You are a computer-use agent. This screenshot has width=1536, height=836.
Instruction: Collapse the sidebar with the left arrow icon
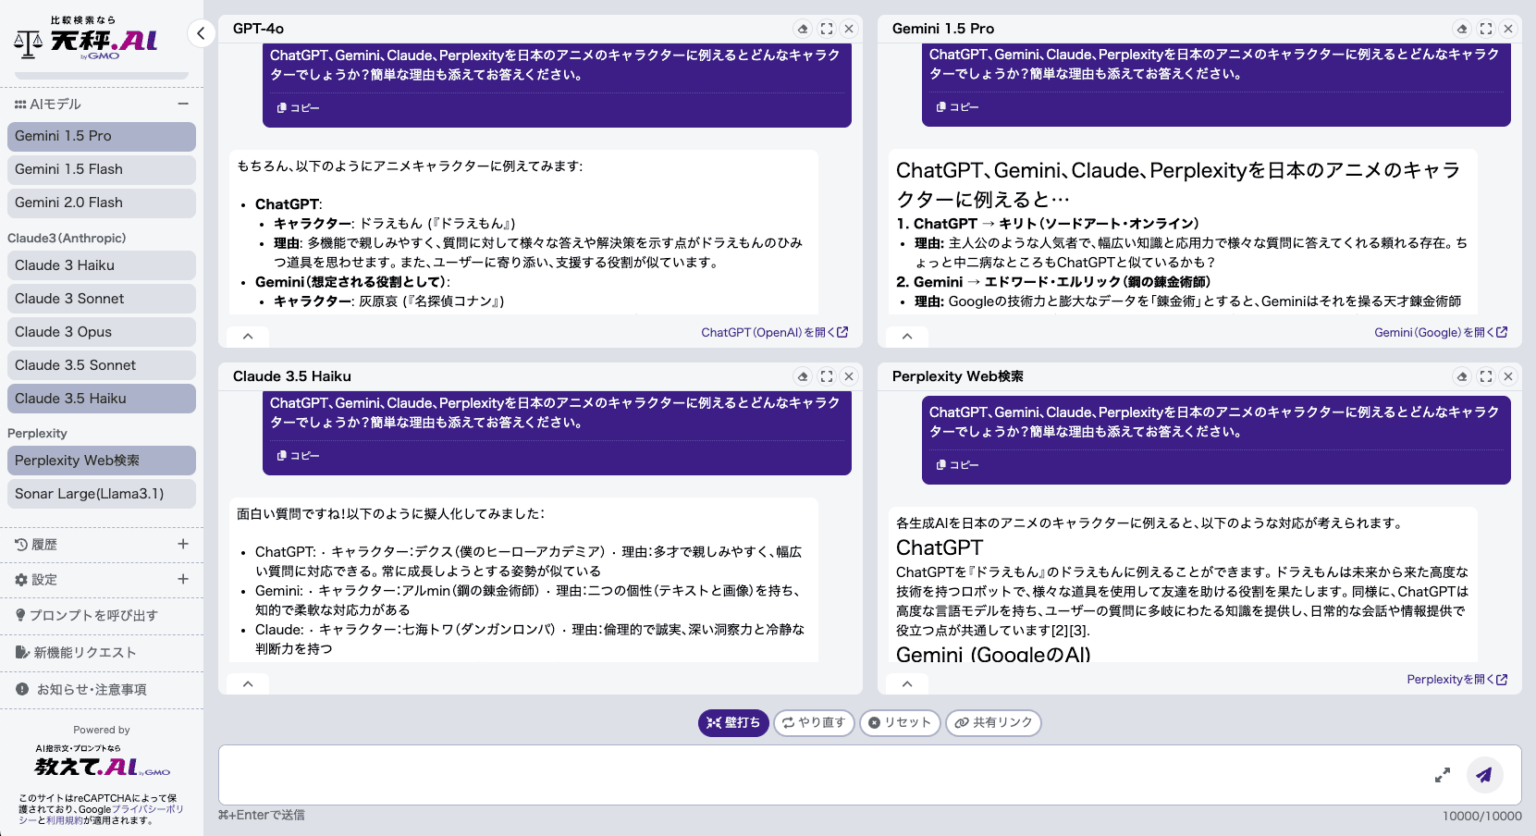point(201,33)
